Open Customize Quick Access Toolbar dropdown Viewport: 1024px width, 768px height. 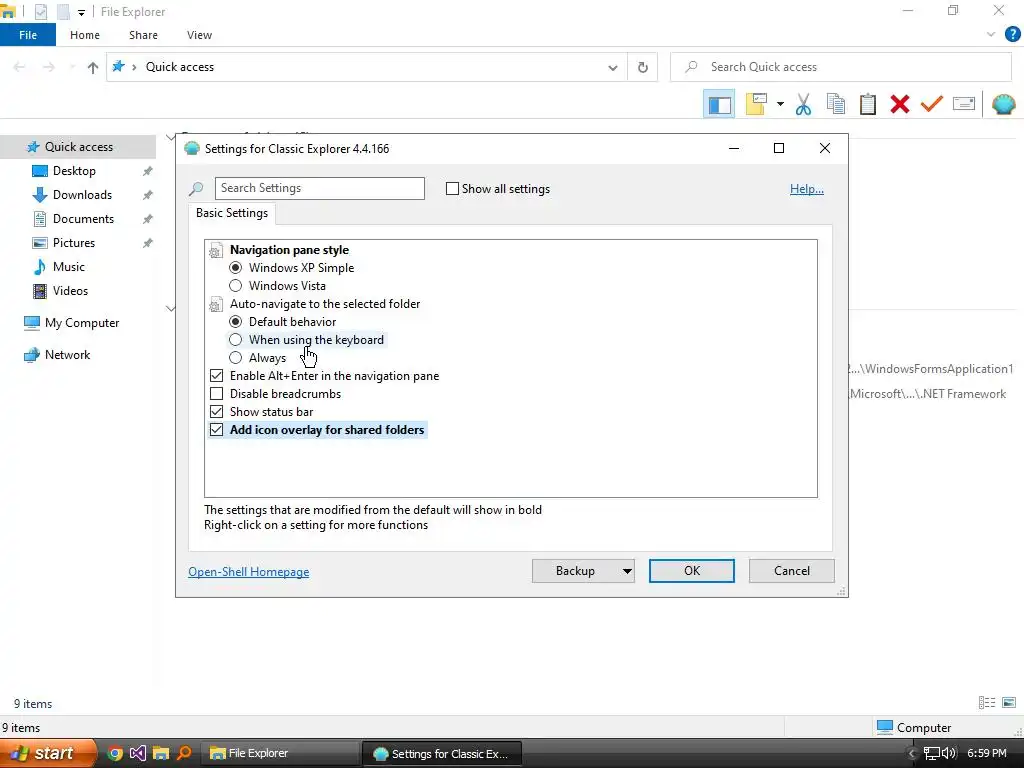81,12
